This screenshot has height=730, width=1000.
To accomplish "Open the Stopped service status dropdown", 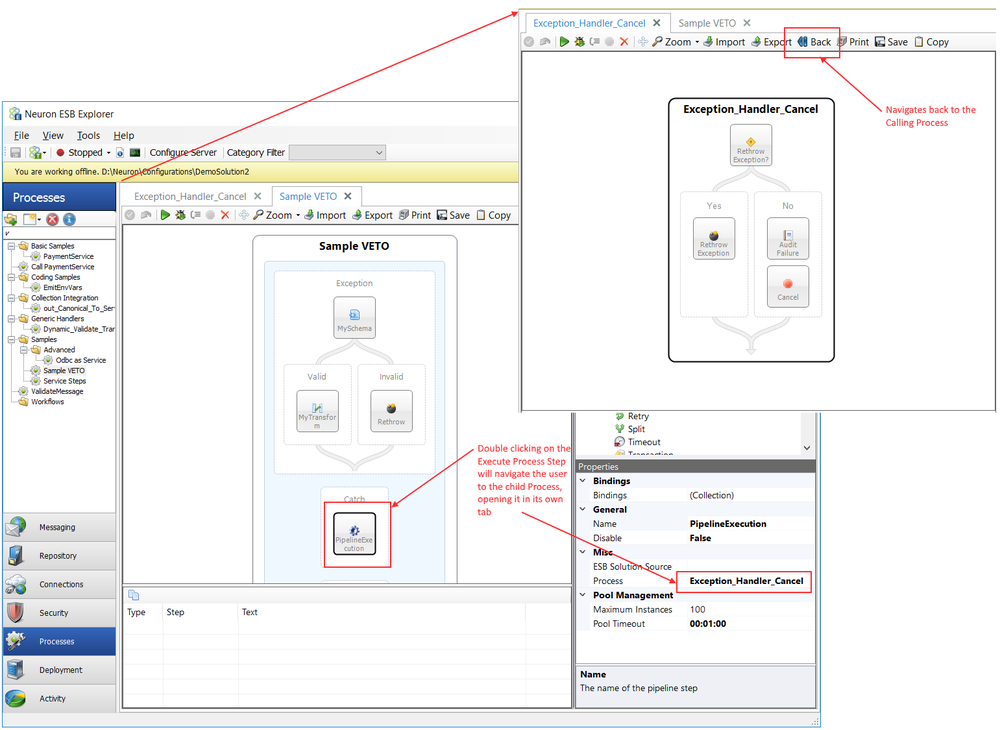I will click(x=108, y=153).
